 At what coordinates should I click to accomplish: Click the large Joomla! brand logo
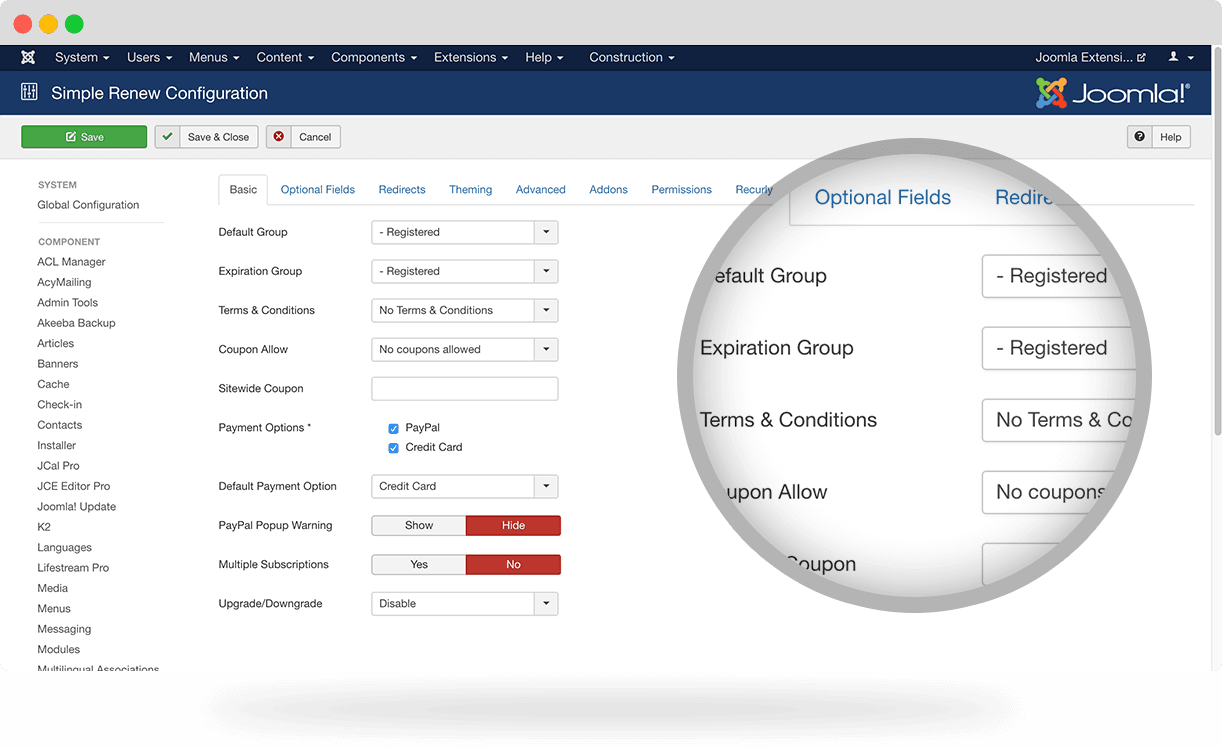(x=1112, y=93)
